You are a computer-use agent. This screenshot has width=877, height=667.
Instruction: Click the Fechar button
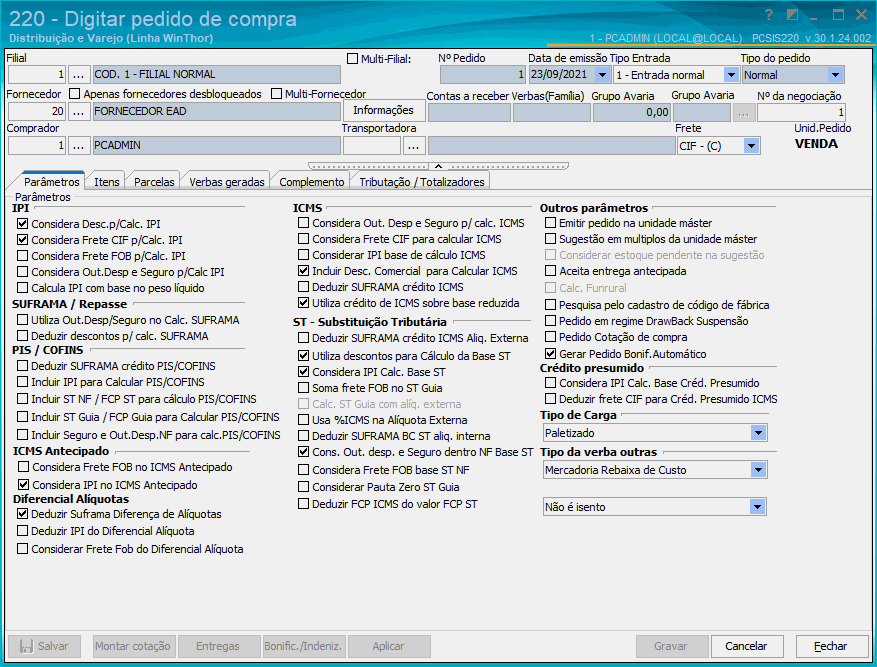831,646
